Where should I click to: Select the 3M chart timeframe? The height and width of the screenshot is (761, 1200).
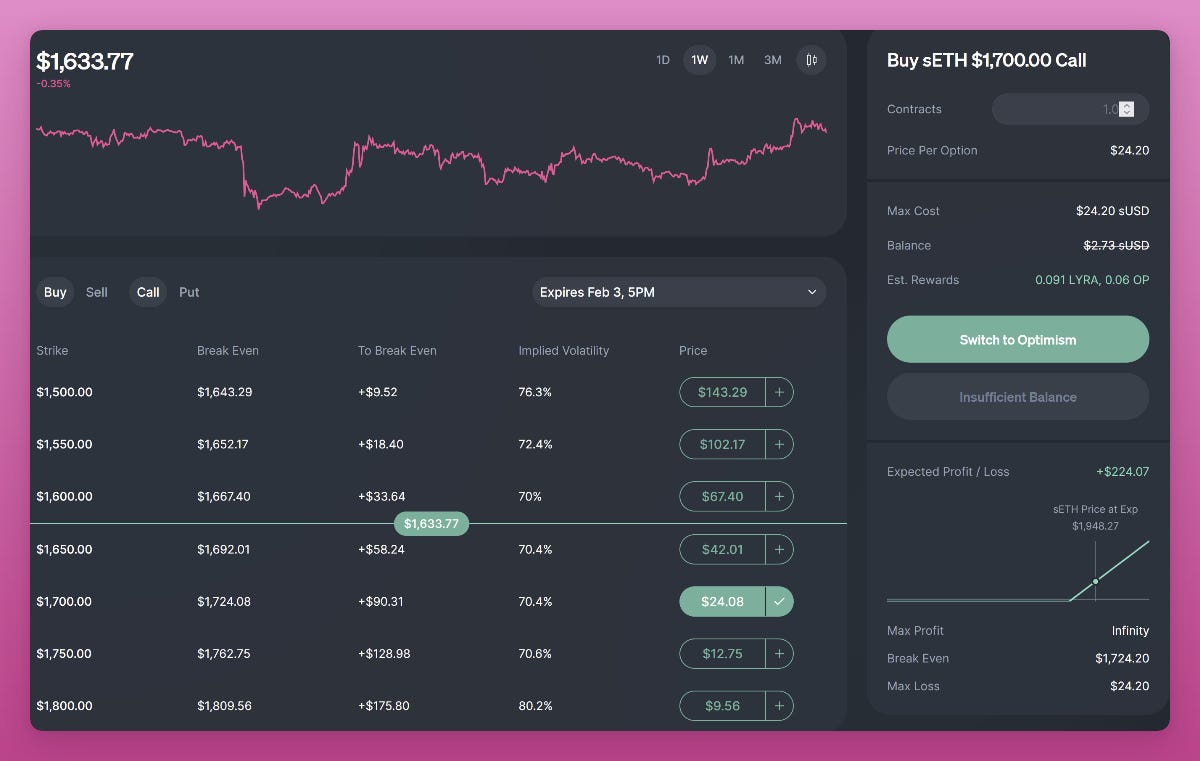772,60
